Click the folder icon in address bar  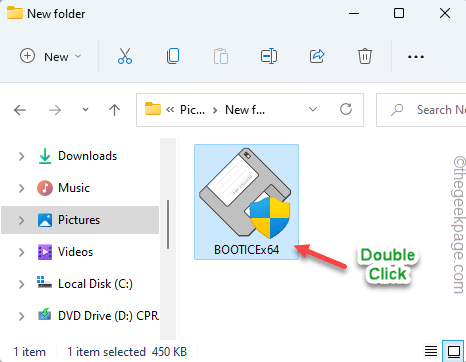pos(153,109)
